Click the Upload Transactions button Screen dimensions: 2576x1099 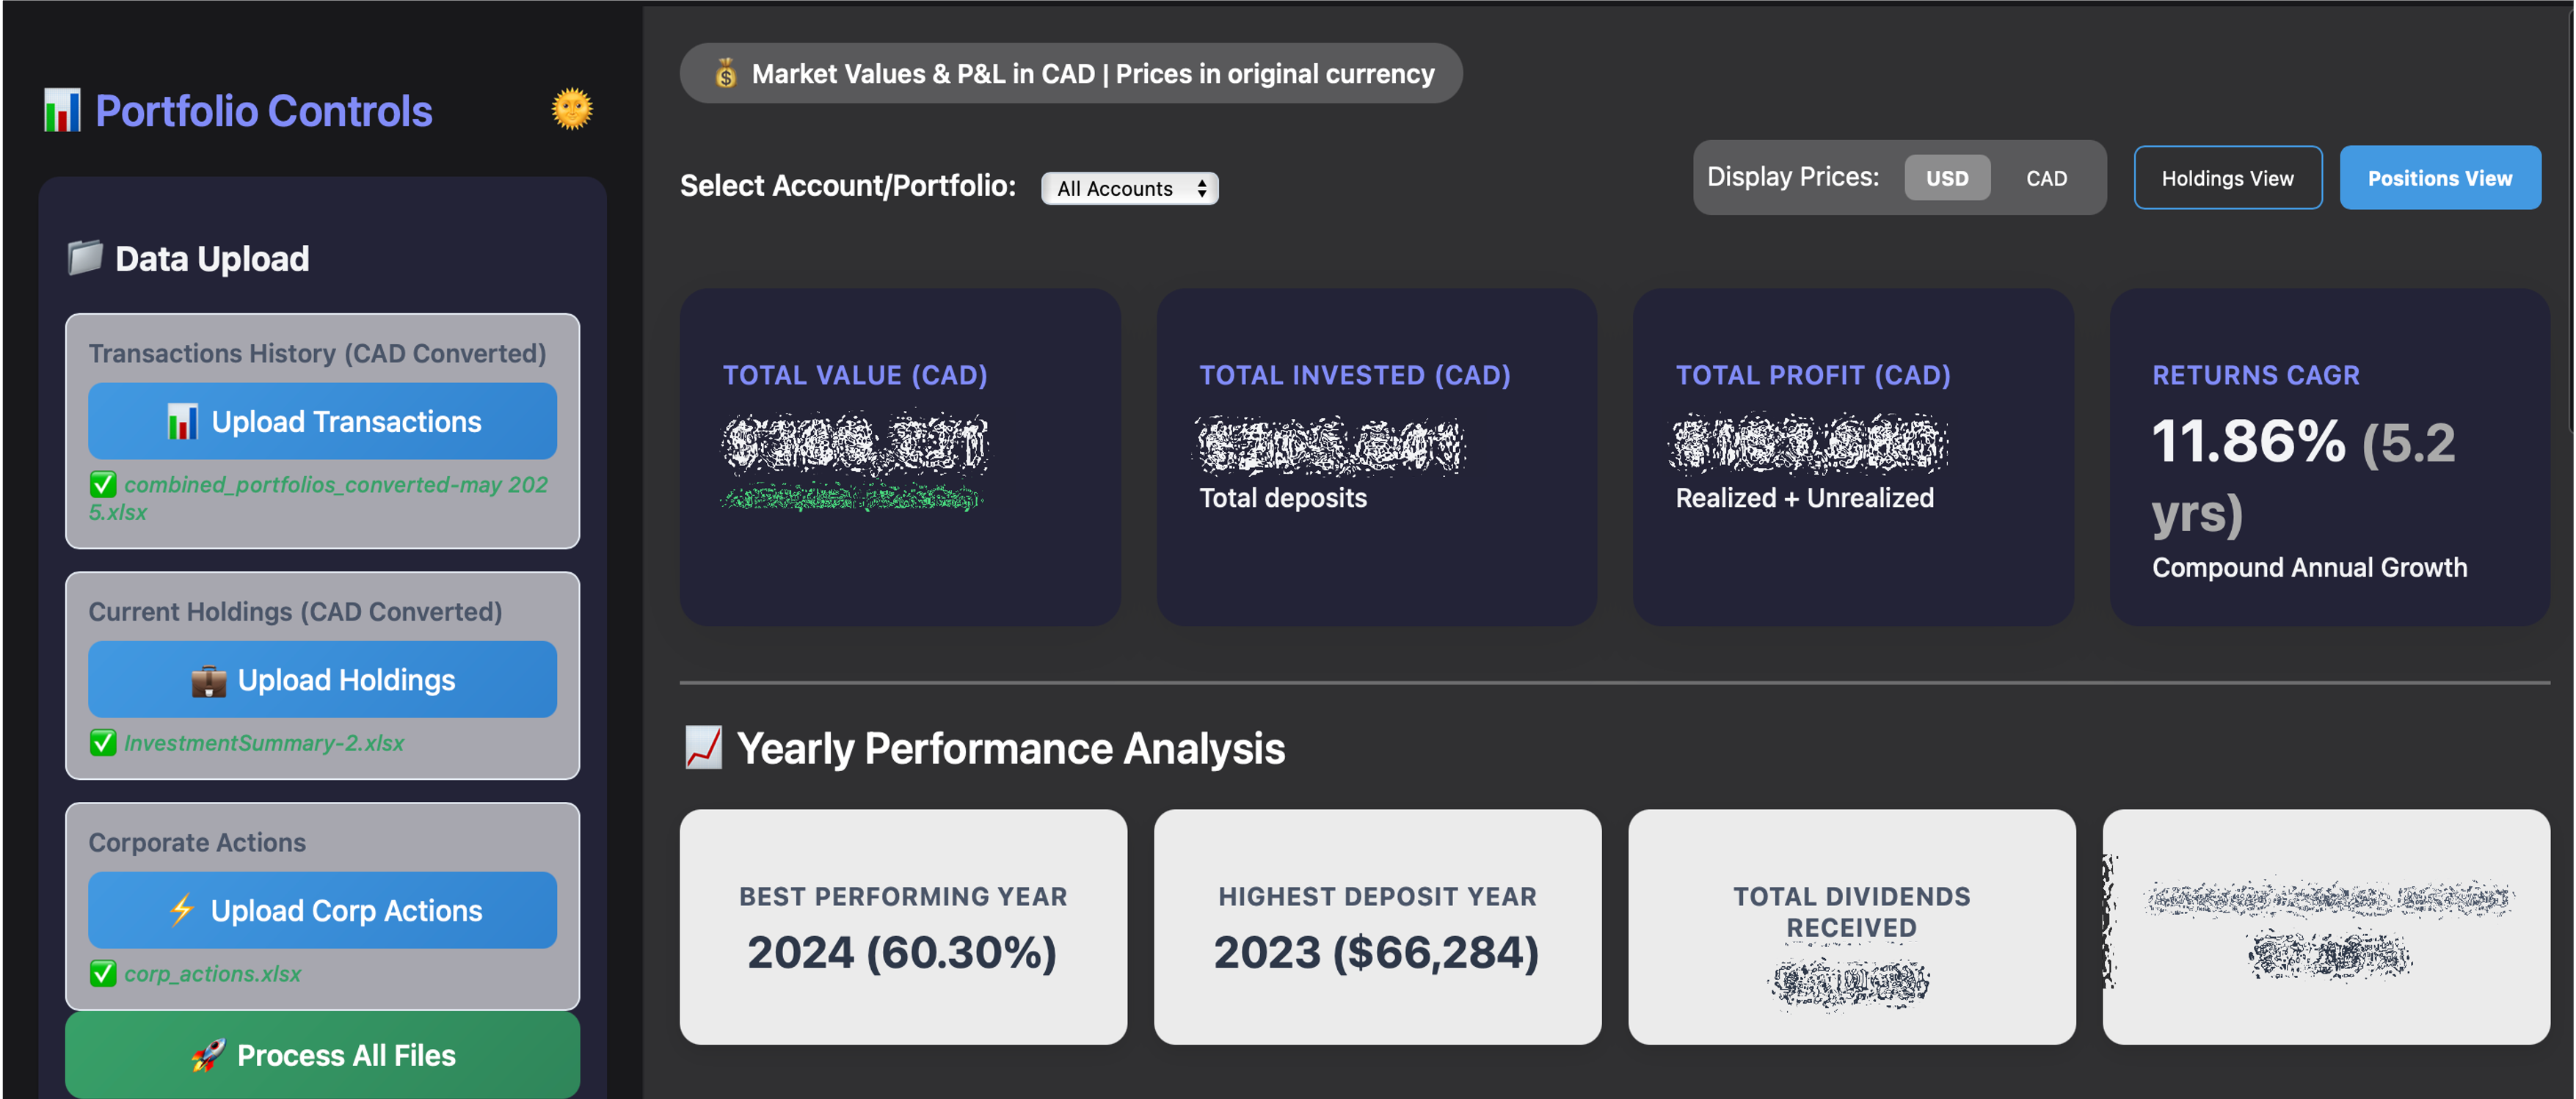(x=322, y=422)
